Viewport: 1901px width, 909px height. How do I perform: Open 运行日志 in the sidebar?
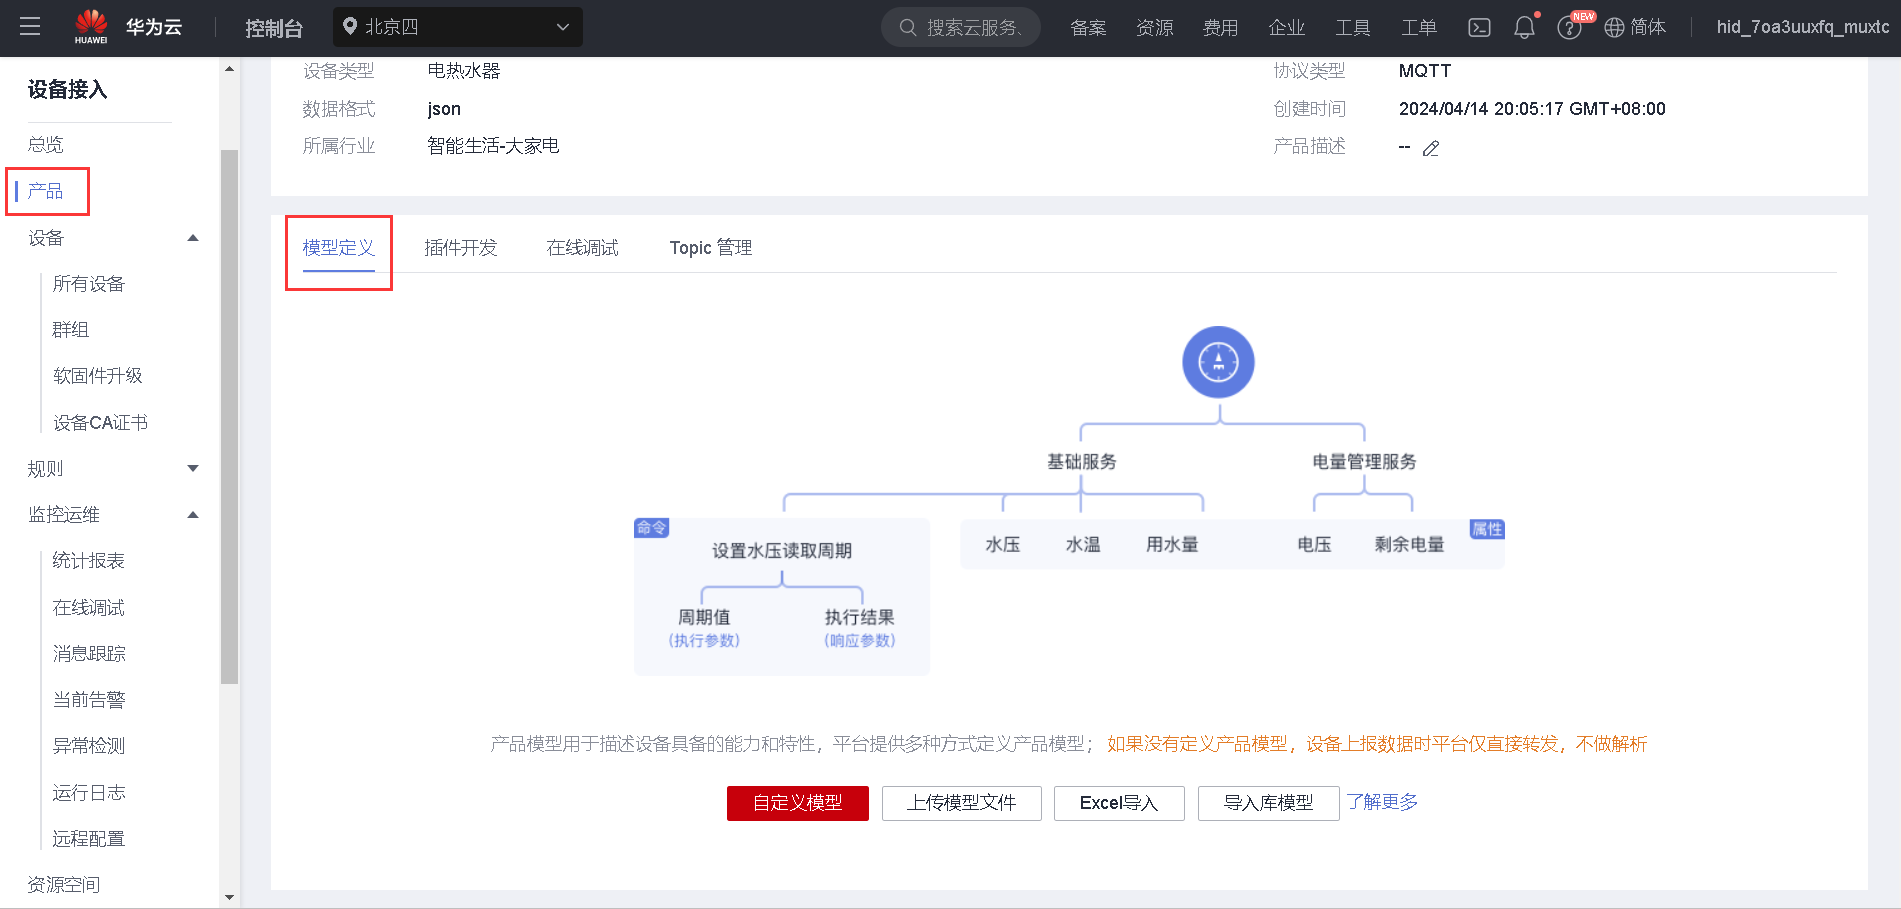(x=89, y=793)
